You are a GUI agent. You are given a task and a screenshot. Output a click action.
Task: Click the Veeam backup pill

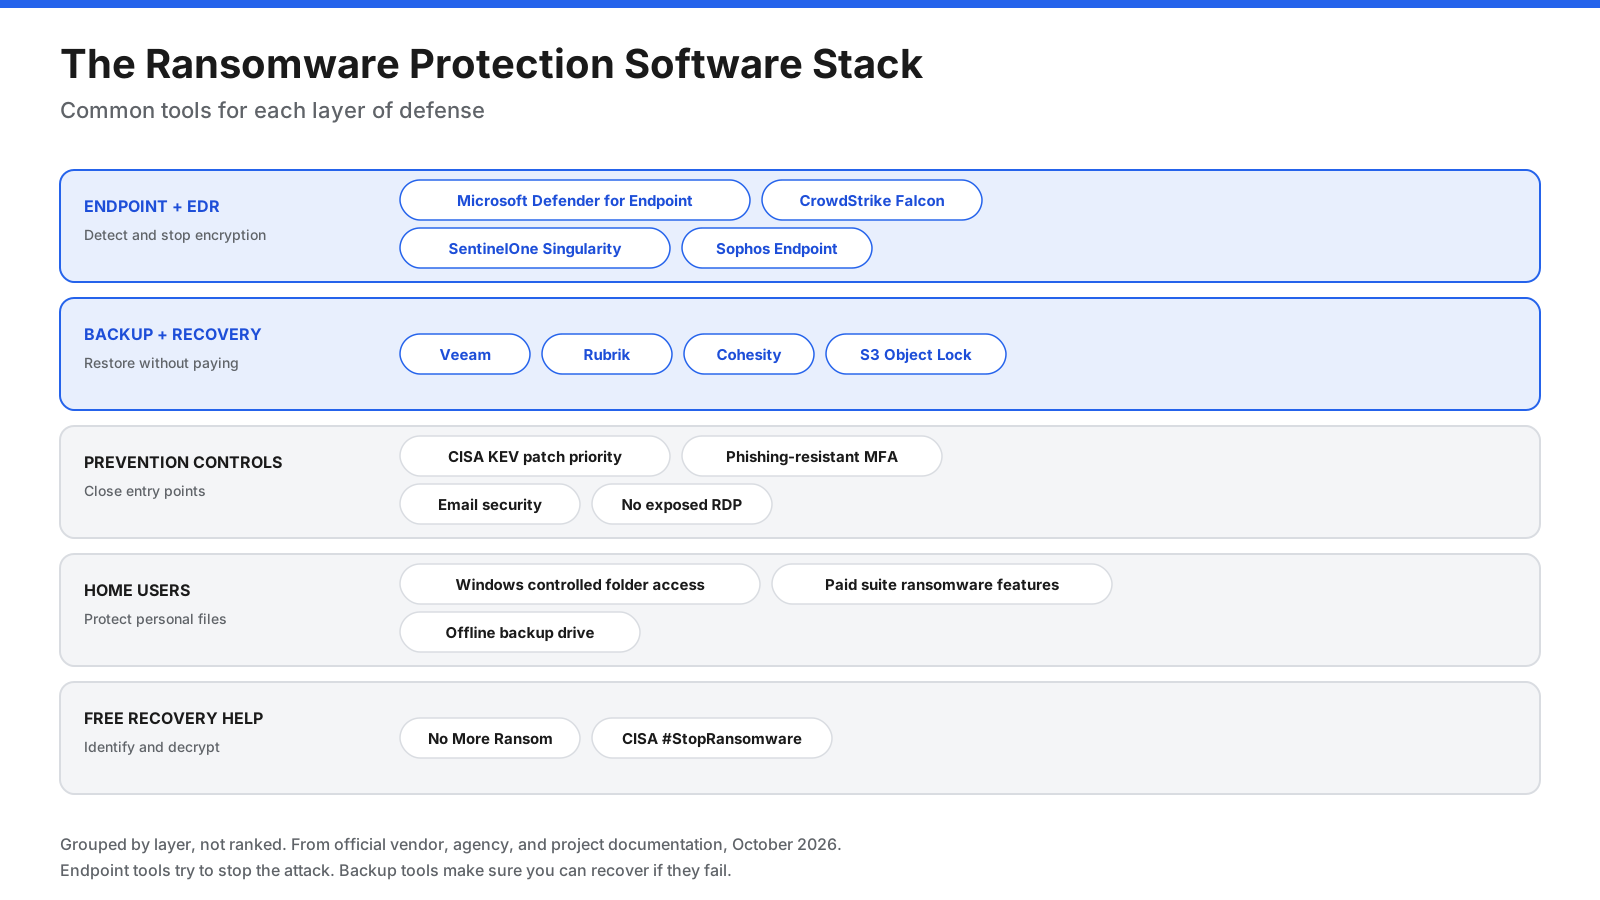(x=465, y=354)
